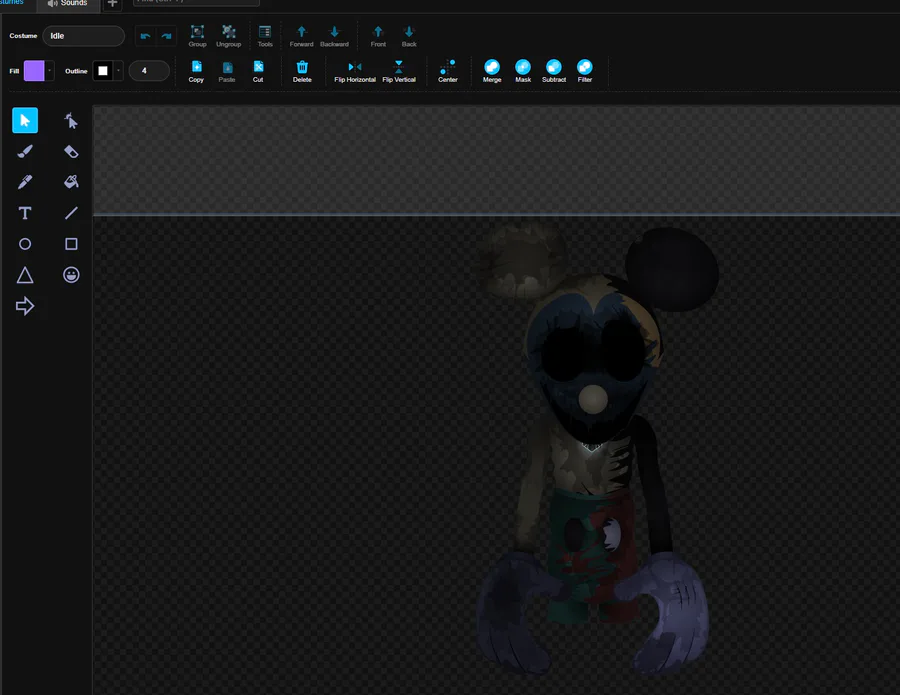Move selection Backward one layer
This screenshot has height=695, width=900.
[x=334, y=36]
